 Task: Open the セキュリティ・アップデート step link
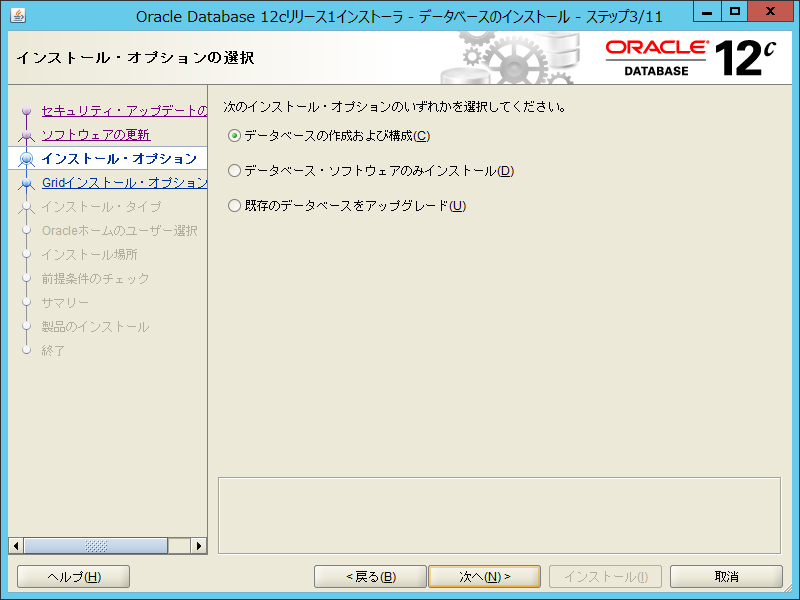pyautogui.click(x=124, y=110)
